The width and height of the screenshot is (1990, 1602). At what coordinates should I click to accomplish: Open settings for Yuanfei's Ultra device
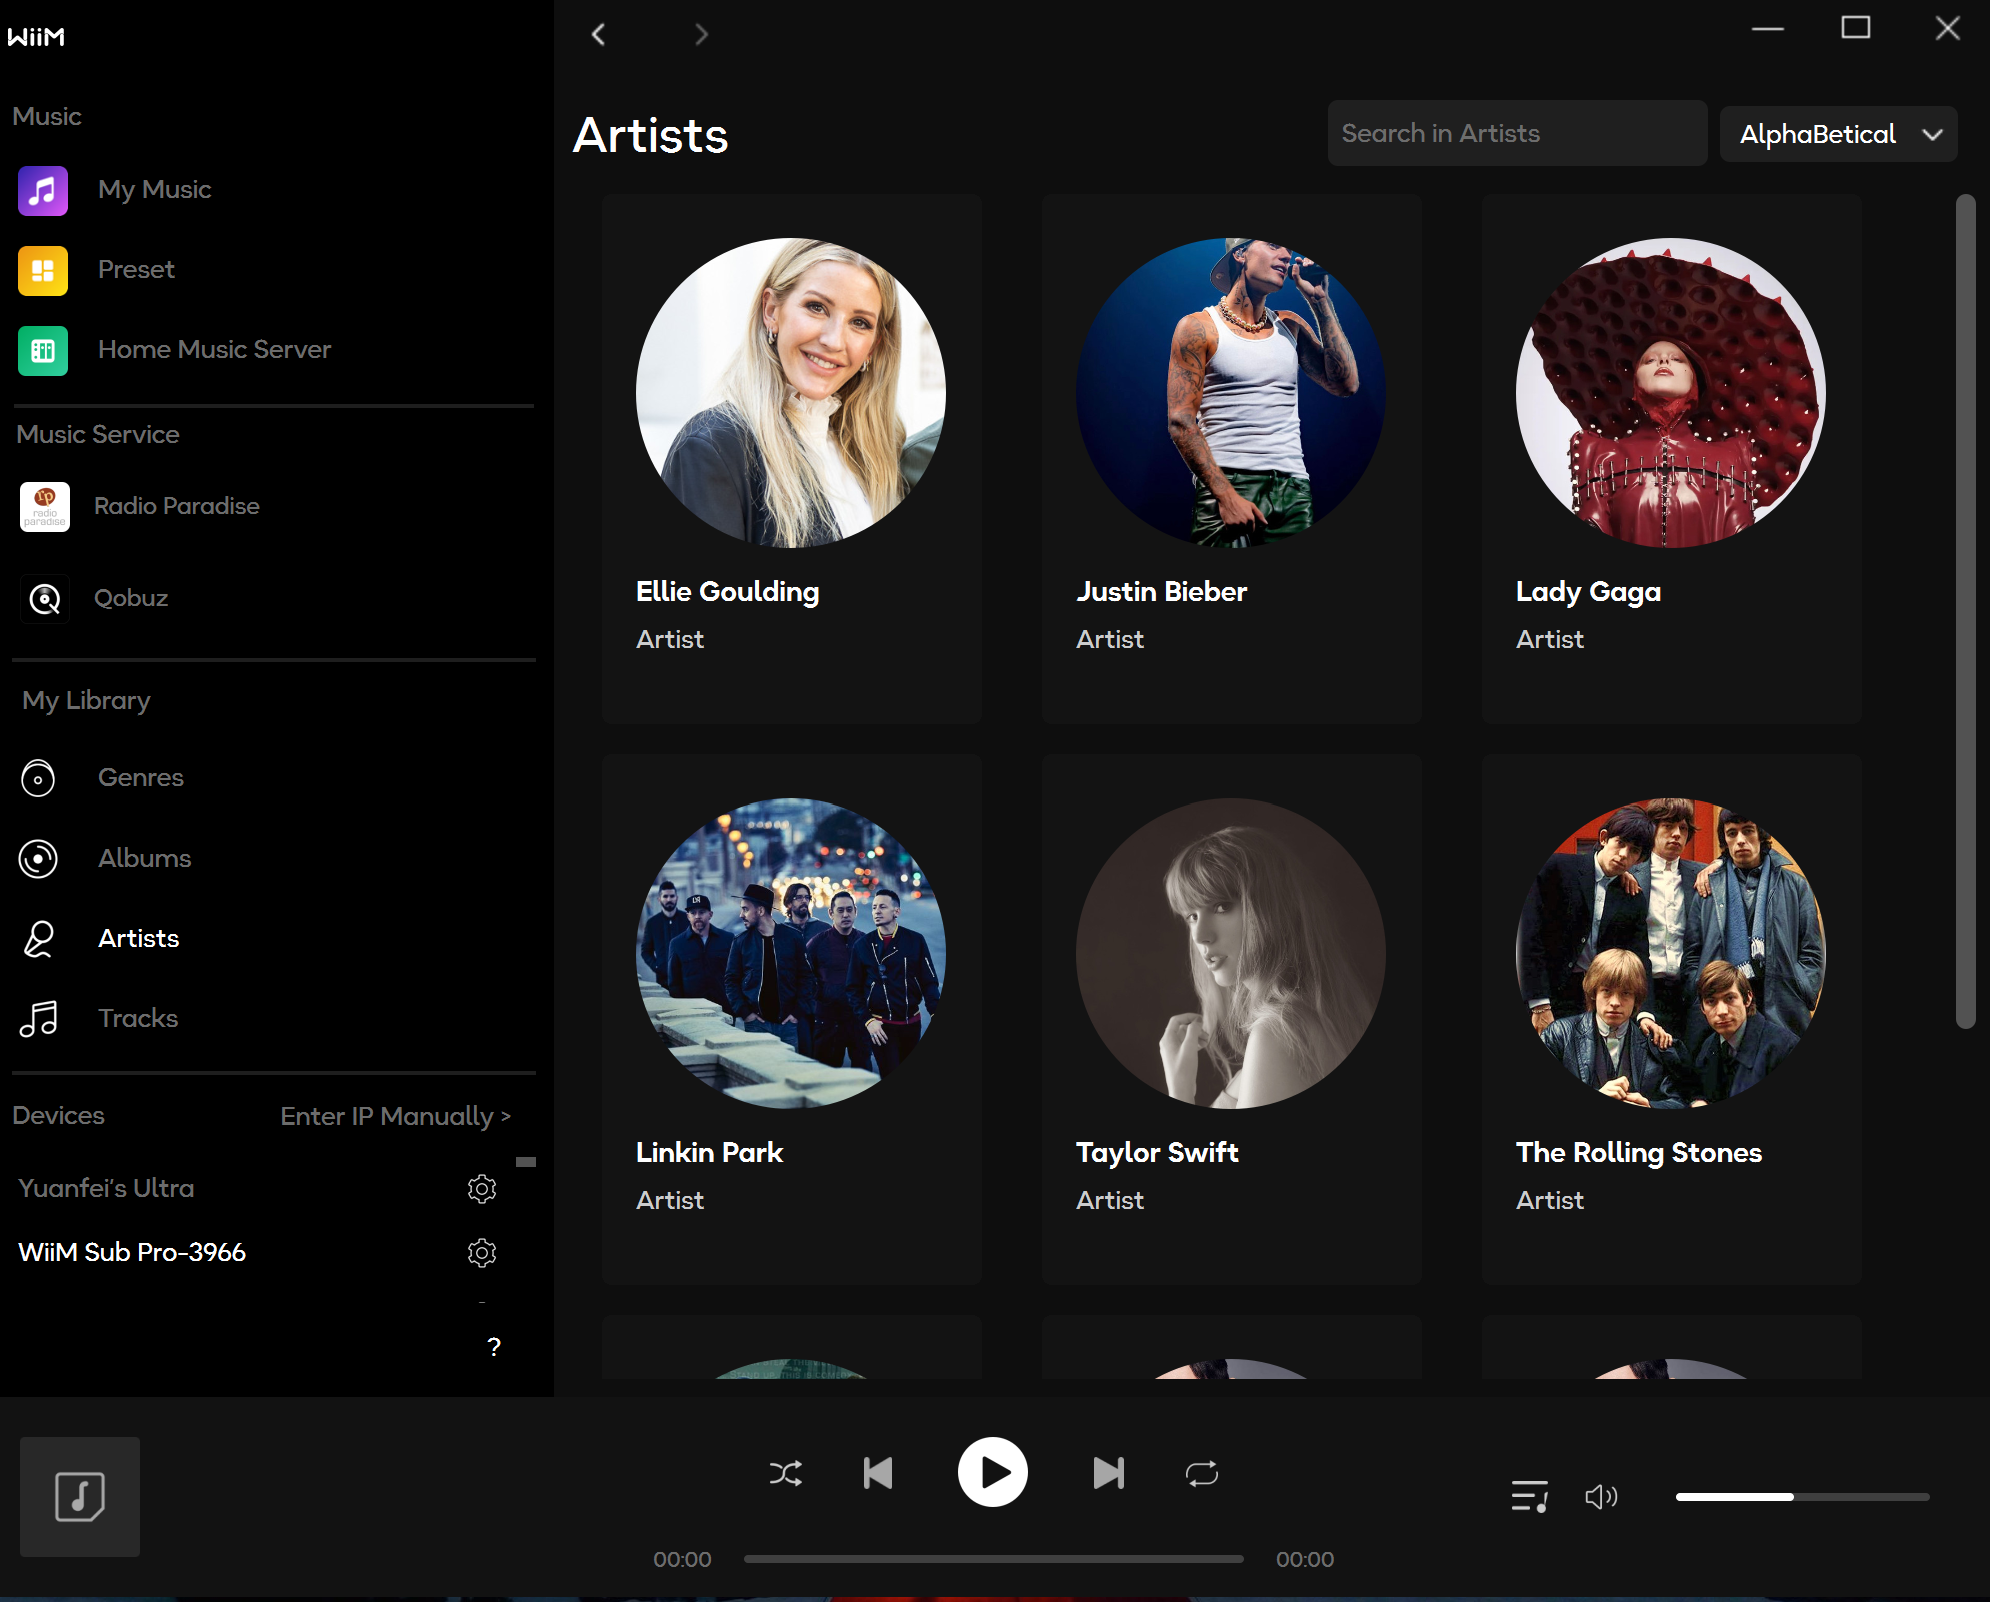click(482, 1189)
